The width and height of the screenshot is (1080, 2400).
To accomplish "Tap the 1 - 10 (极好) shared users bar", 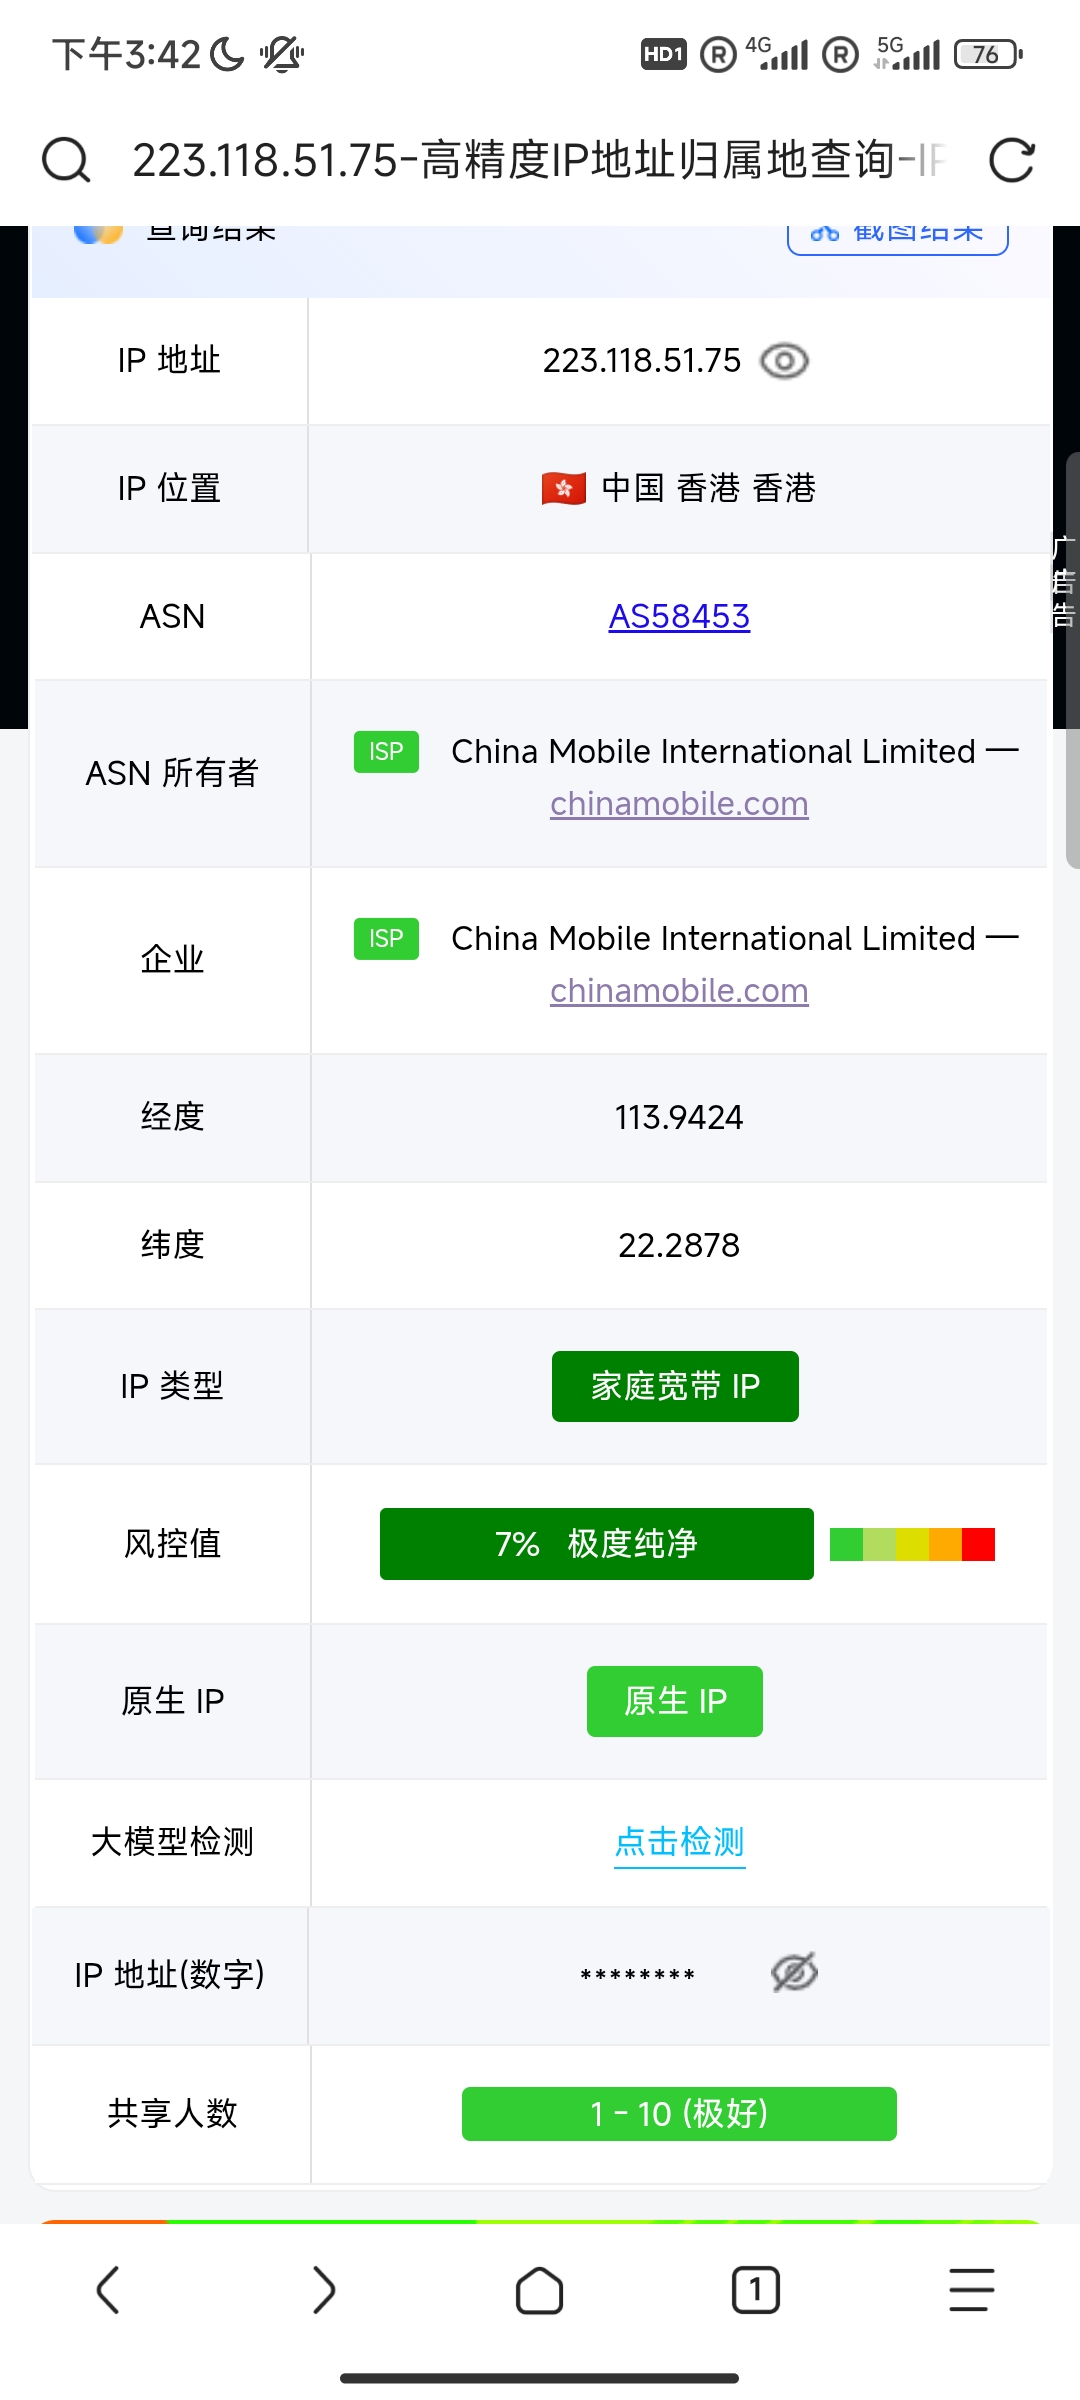I will pyautogui.click(x=679, y=2114).
